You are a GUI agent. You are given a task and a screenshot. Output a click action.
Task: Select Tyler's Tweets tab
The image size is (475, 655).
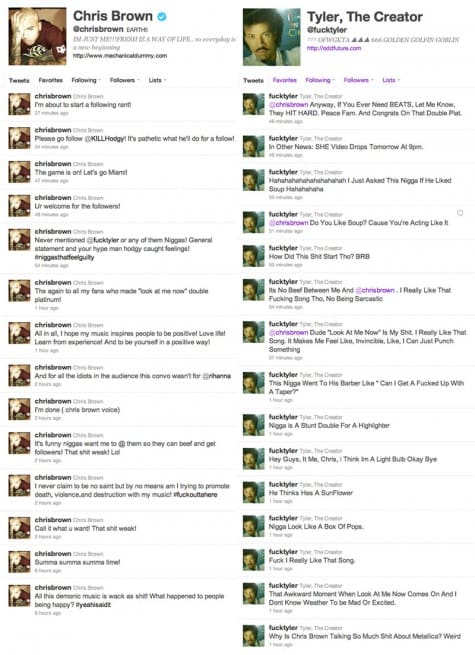[x=254, y=80]
